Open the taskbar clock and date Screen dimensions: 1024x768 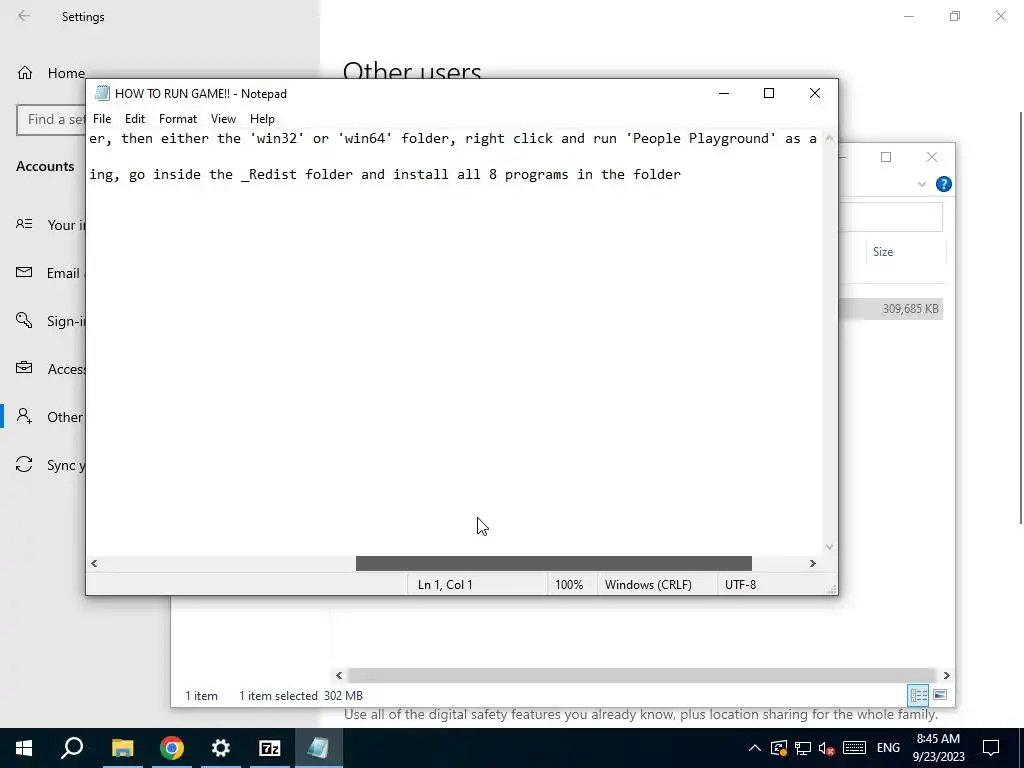[938, 748]
